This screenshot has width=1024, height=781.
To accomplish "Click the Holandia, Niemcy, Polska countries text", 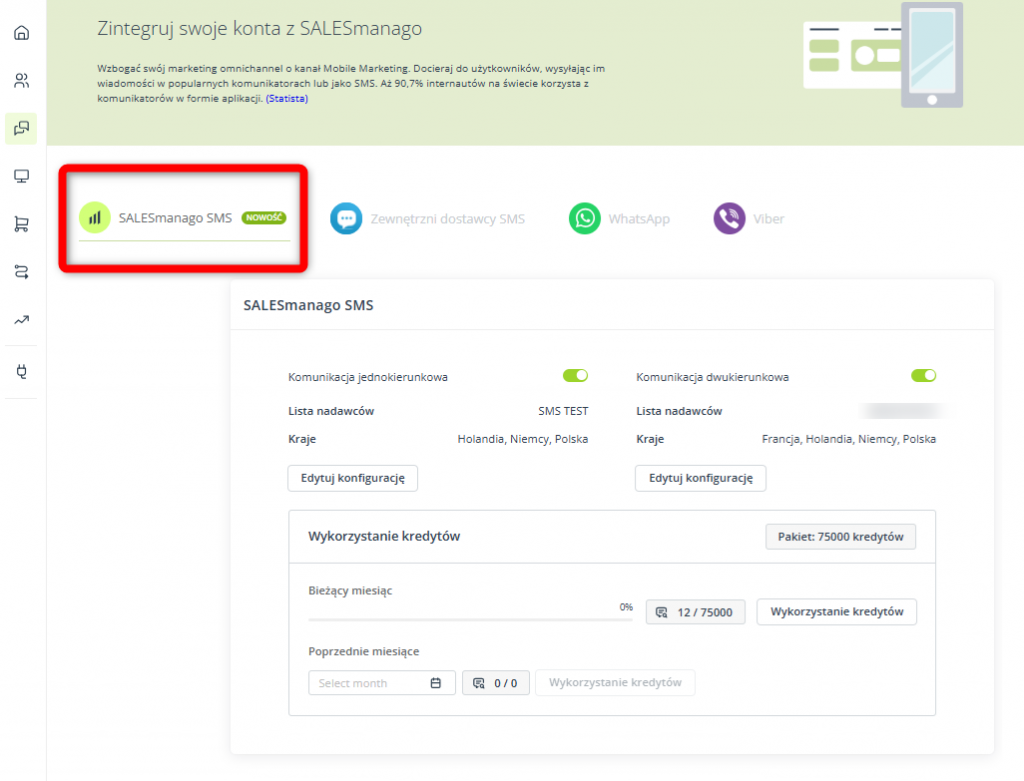I will 522,439.
